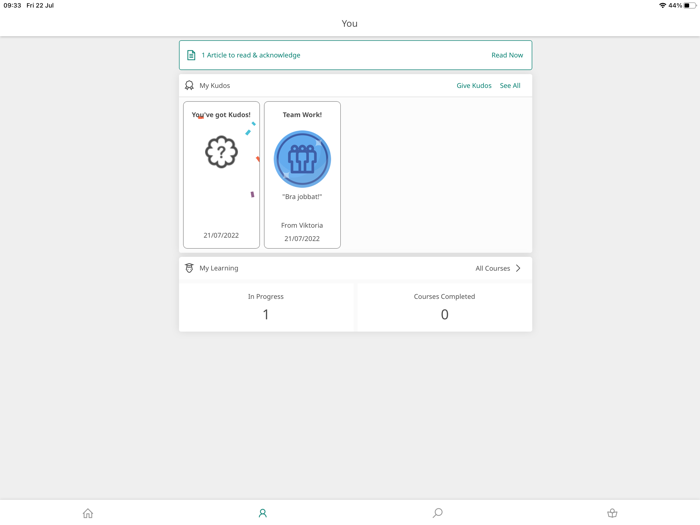Open the You've got Kudos! card
The image size is (700, 525).
pos(221,175)
